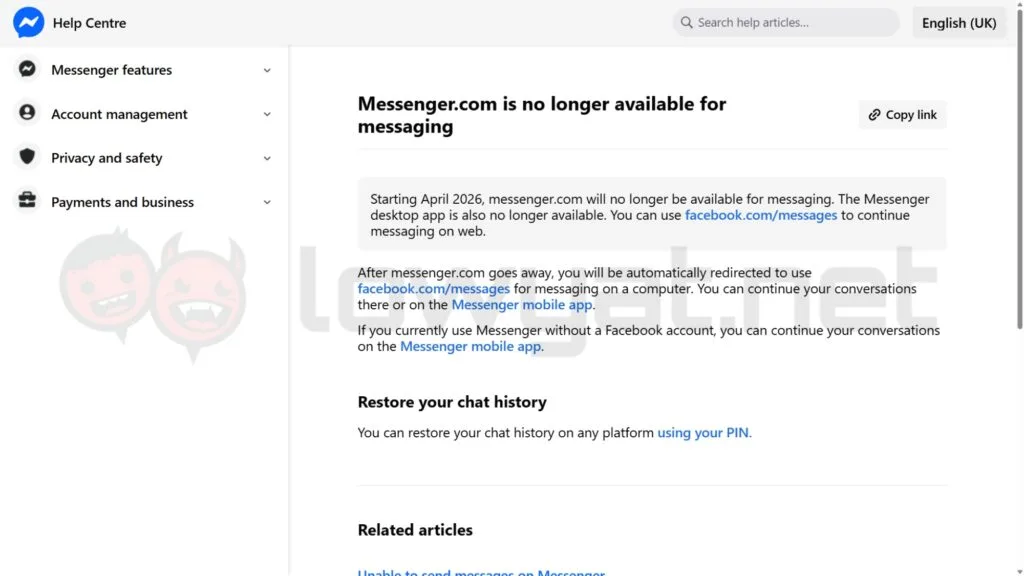Image resolution: width=1024 pixels, height=576 pixels.
Task: Expand the Payments and business chevron
Action: (x=267, y=202)
